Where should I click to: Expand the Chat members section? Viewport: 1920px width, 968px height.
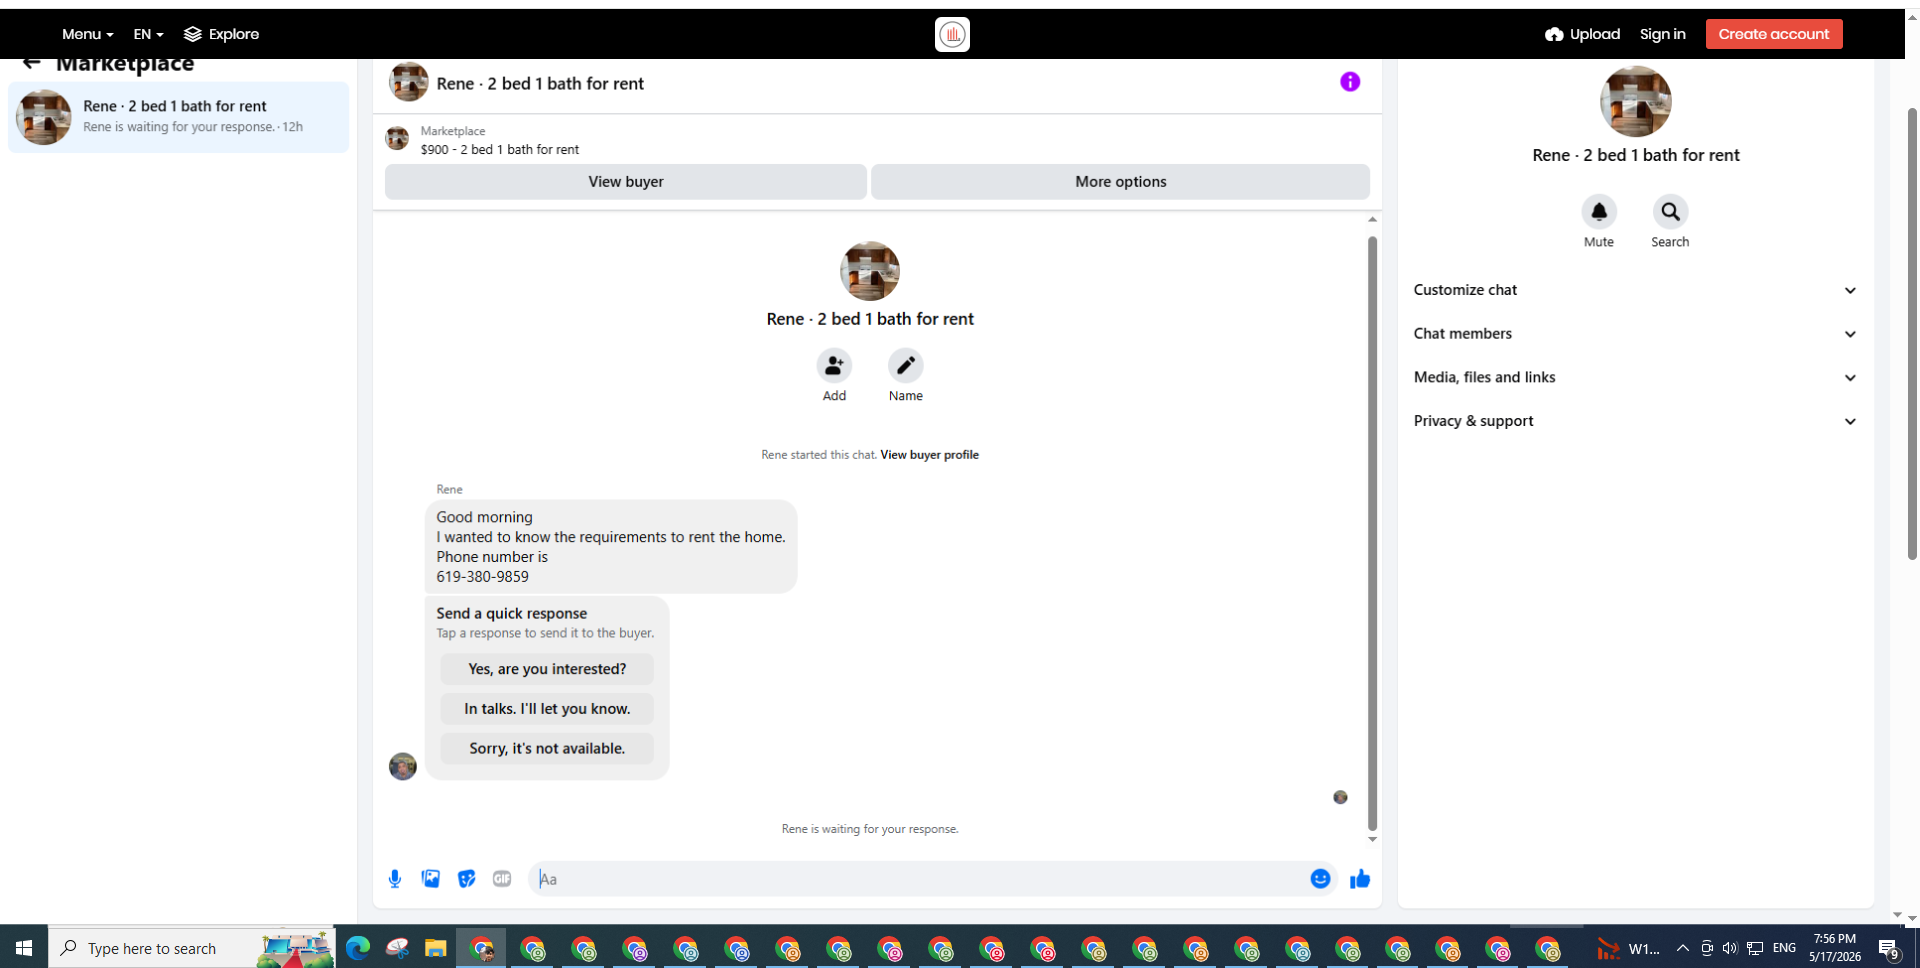1635,334
